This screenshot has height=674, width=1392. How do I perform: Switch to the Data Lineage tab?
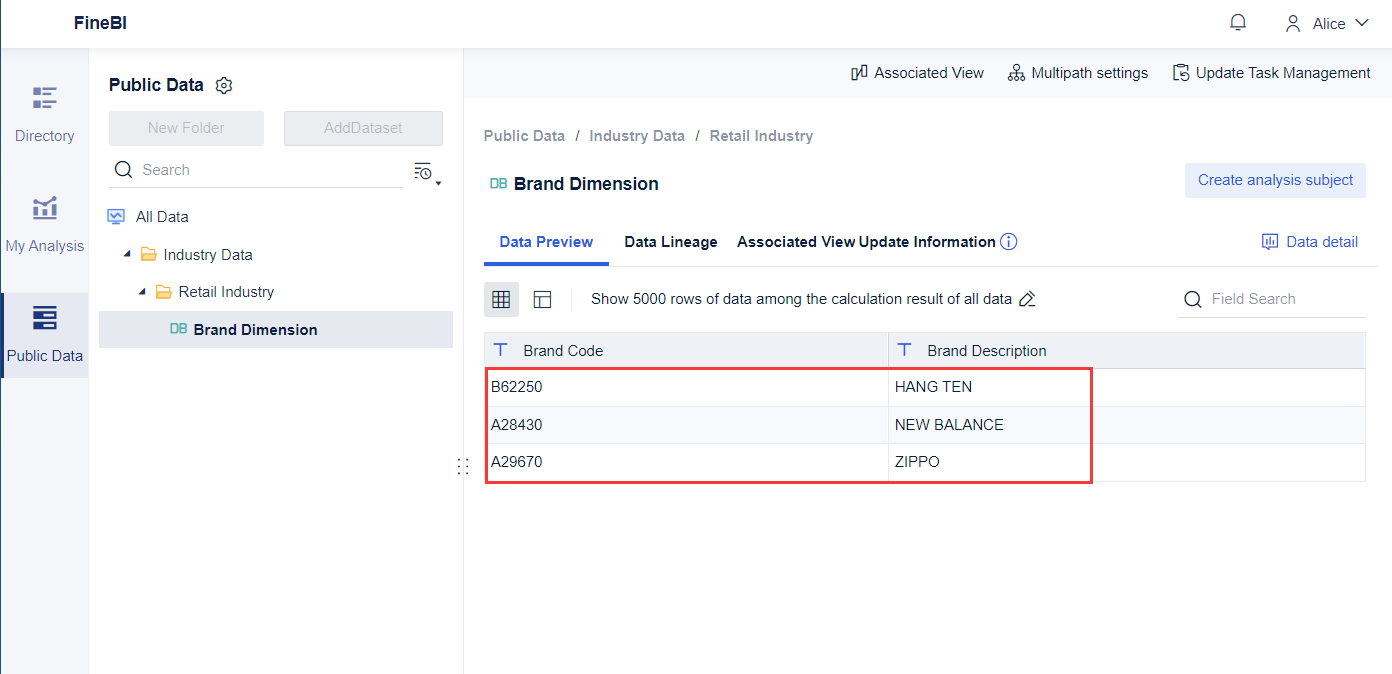(670, 241)
